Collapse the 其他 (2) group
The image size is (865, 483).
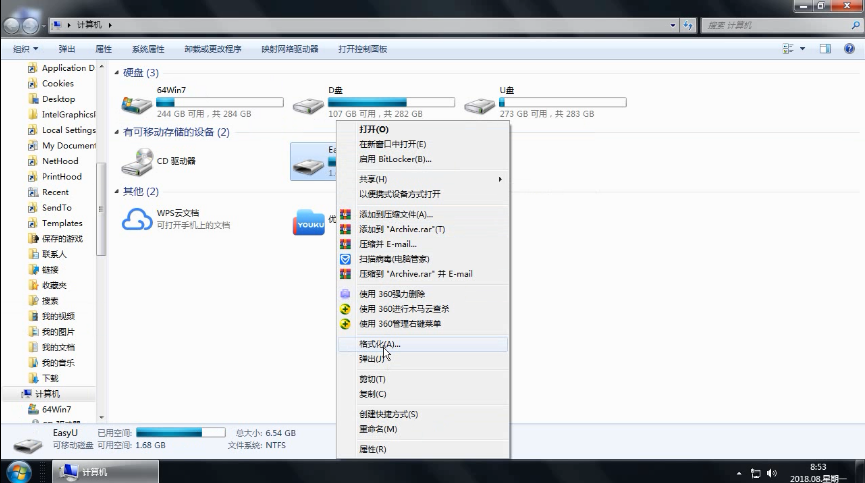tap(116, 192)
